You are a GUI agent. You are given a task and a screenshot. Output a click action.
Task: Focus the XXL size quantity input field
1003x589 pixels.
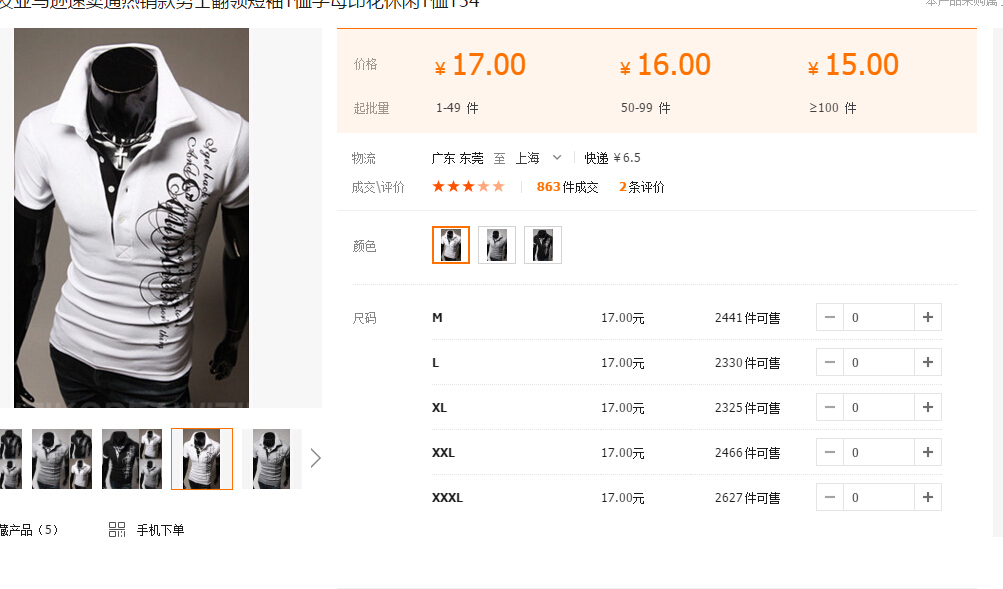(x=879, y=452)
